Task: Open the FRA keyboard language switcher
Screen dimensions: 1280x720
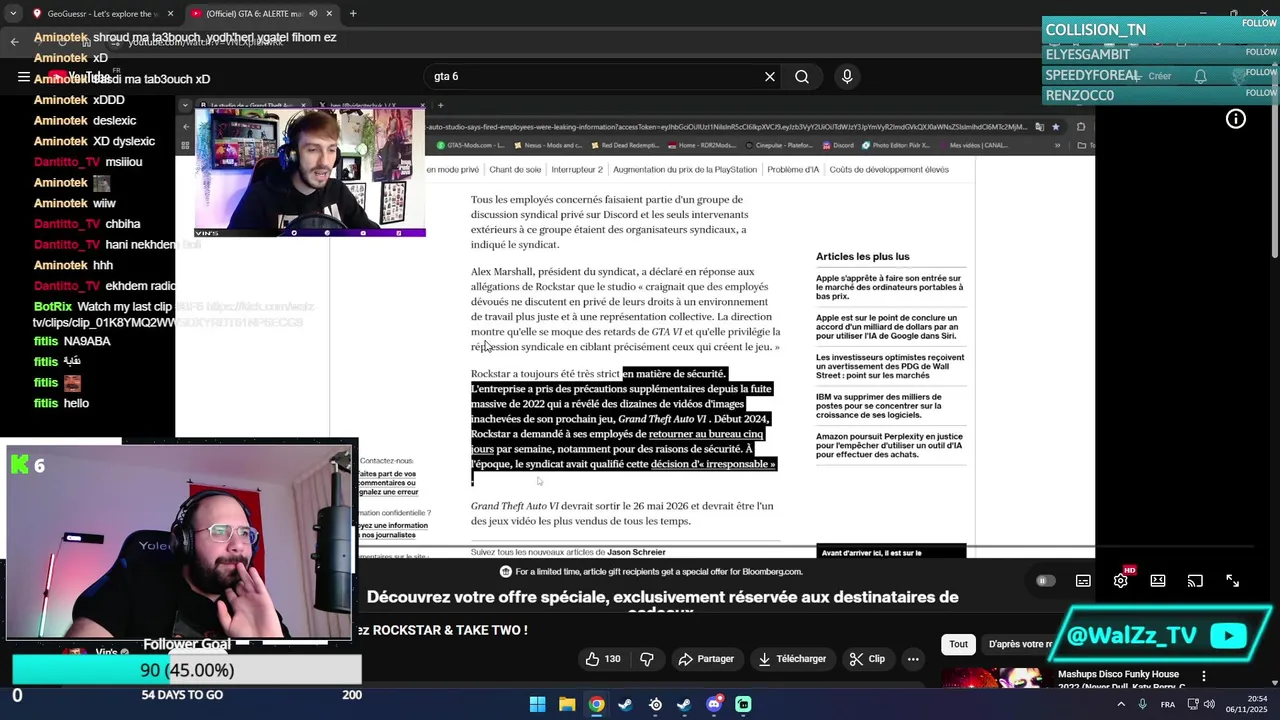Action: [1168, 704]
